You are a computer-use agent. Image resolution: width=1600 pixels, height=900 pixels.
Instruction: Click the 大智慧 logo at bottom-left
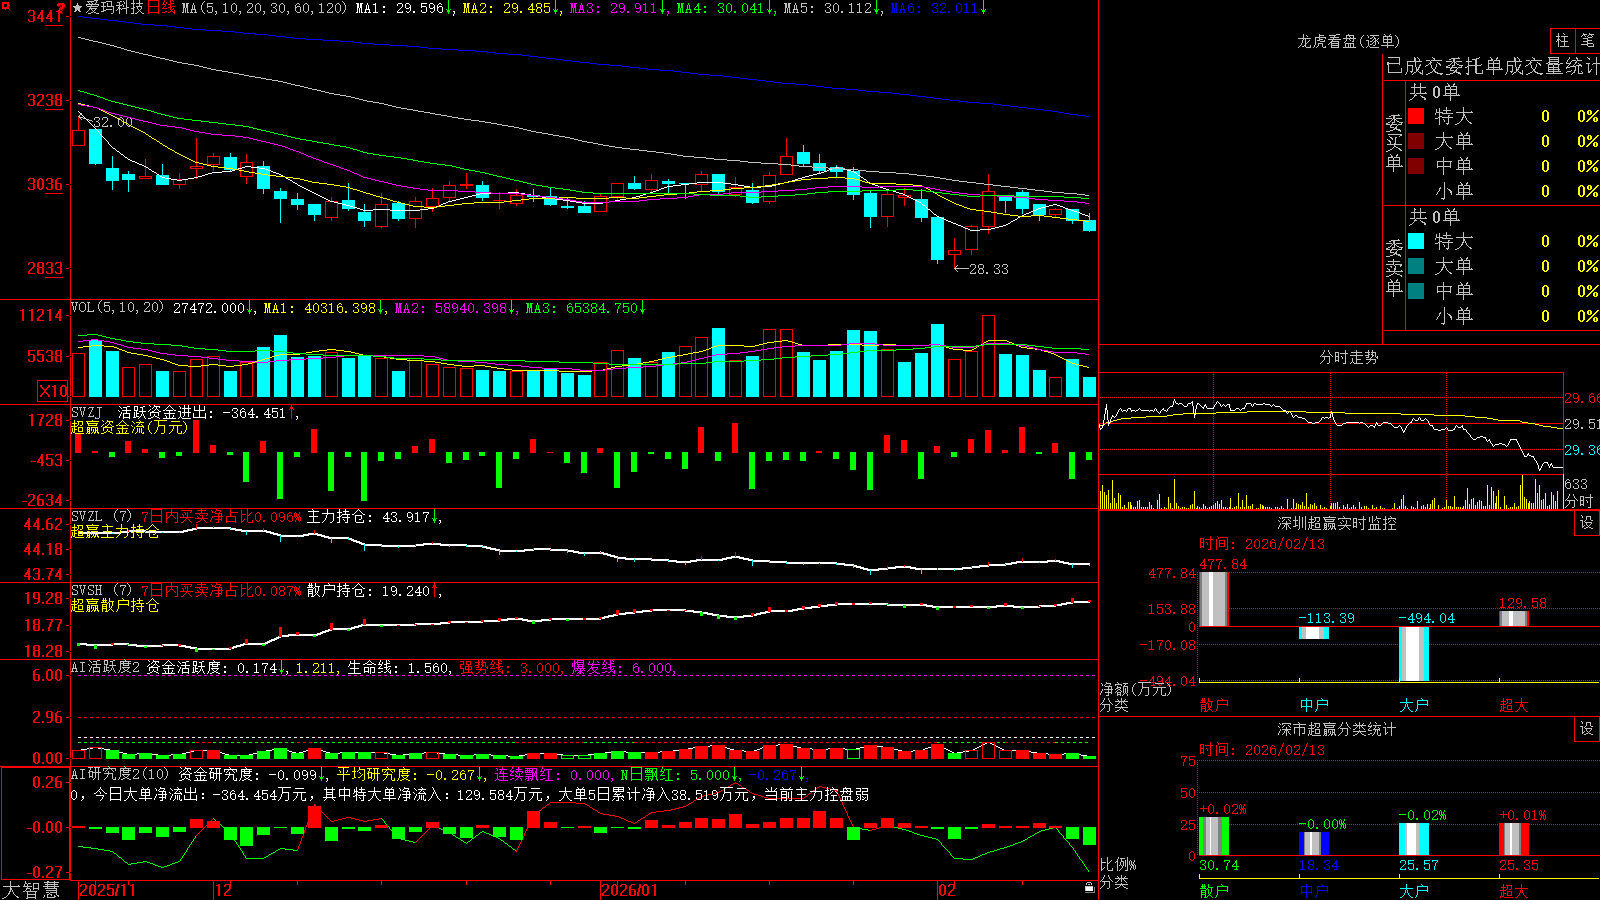[x=31, y=890]
